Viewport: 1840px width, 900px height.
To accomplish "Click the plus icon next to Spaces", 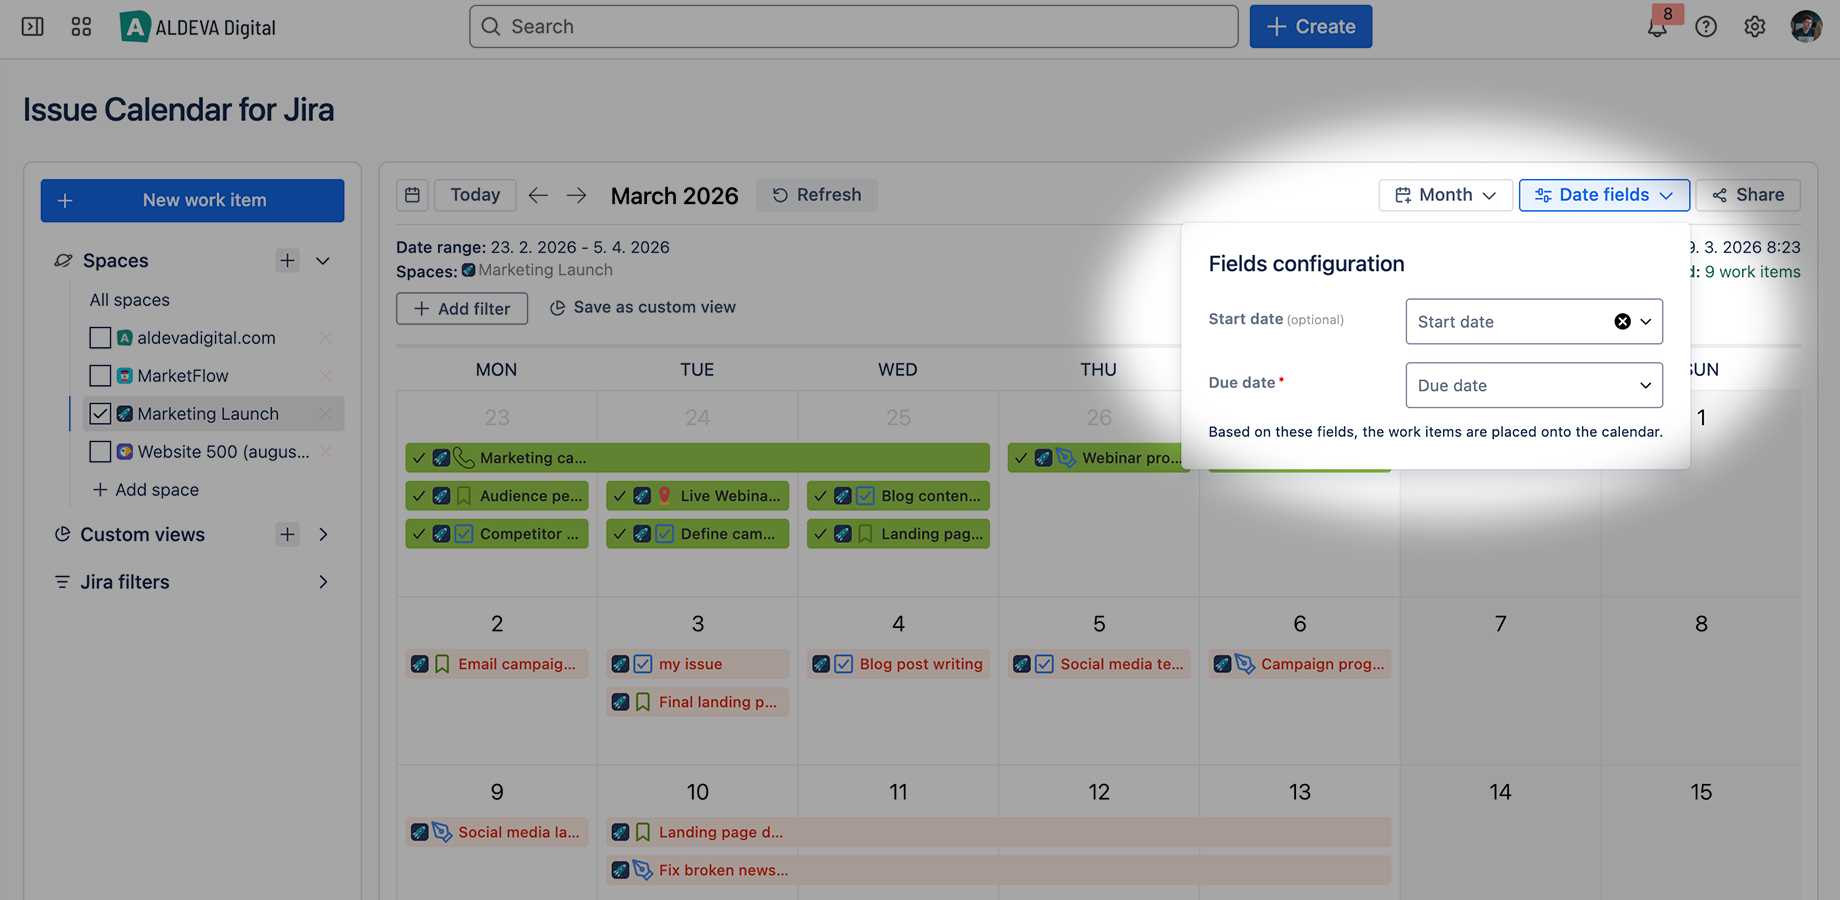I will 287,260.
